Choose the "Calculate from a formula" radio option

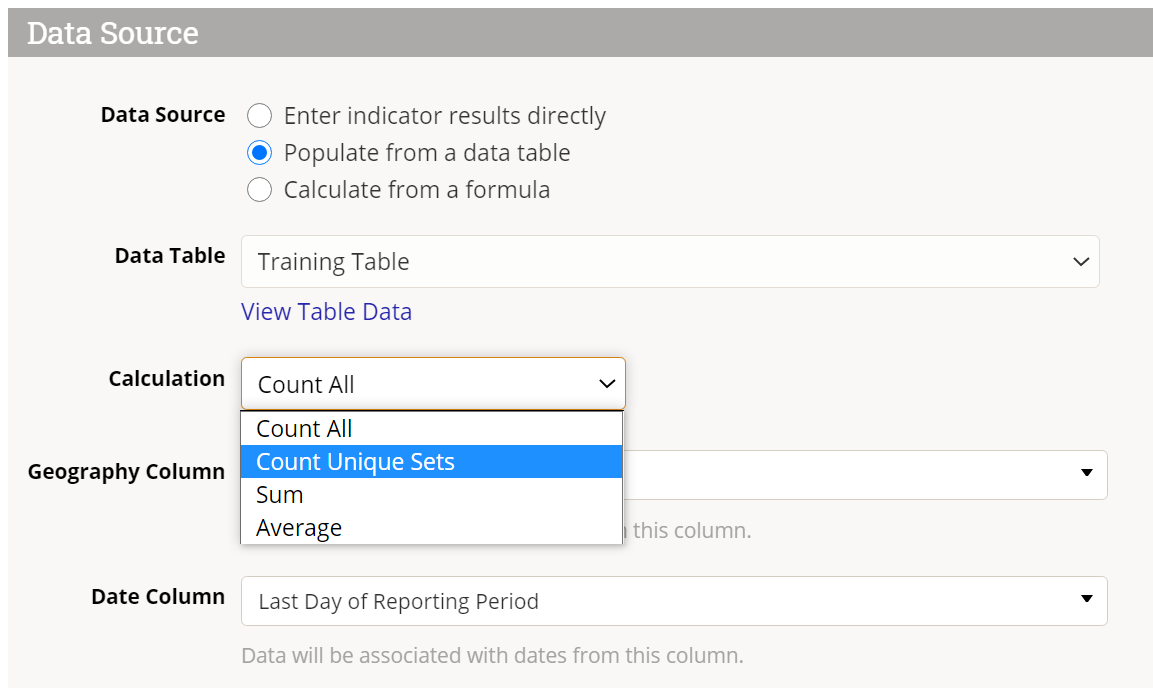[x=260, y=190]
